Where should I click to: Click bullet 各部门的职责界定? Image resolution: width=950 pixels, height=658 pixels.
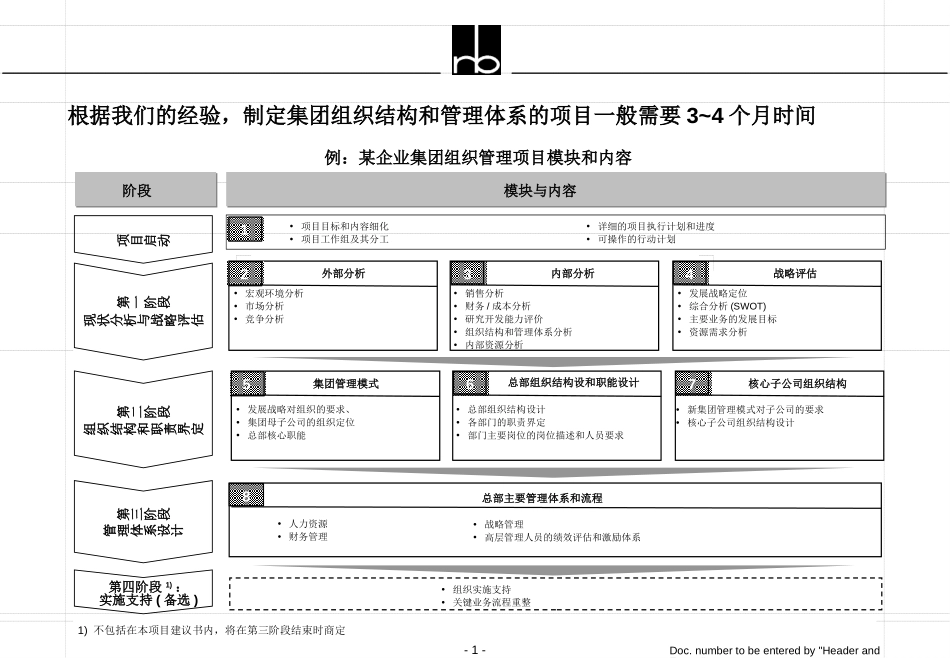(507, 422)
